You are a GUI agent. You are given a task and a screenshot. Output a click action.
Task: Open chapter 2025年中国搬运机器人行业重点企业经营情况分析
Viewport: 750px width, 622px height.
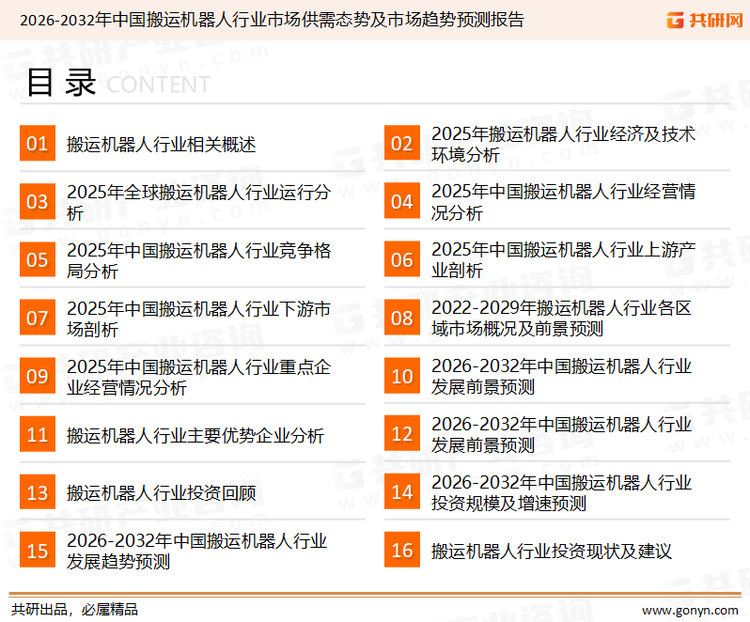(x=199, y=377)
